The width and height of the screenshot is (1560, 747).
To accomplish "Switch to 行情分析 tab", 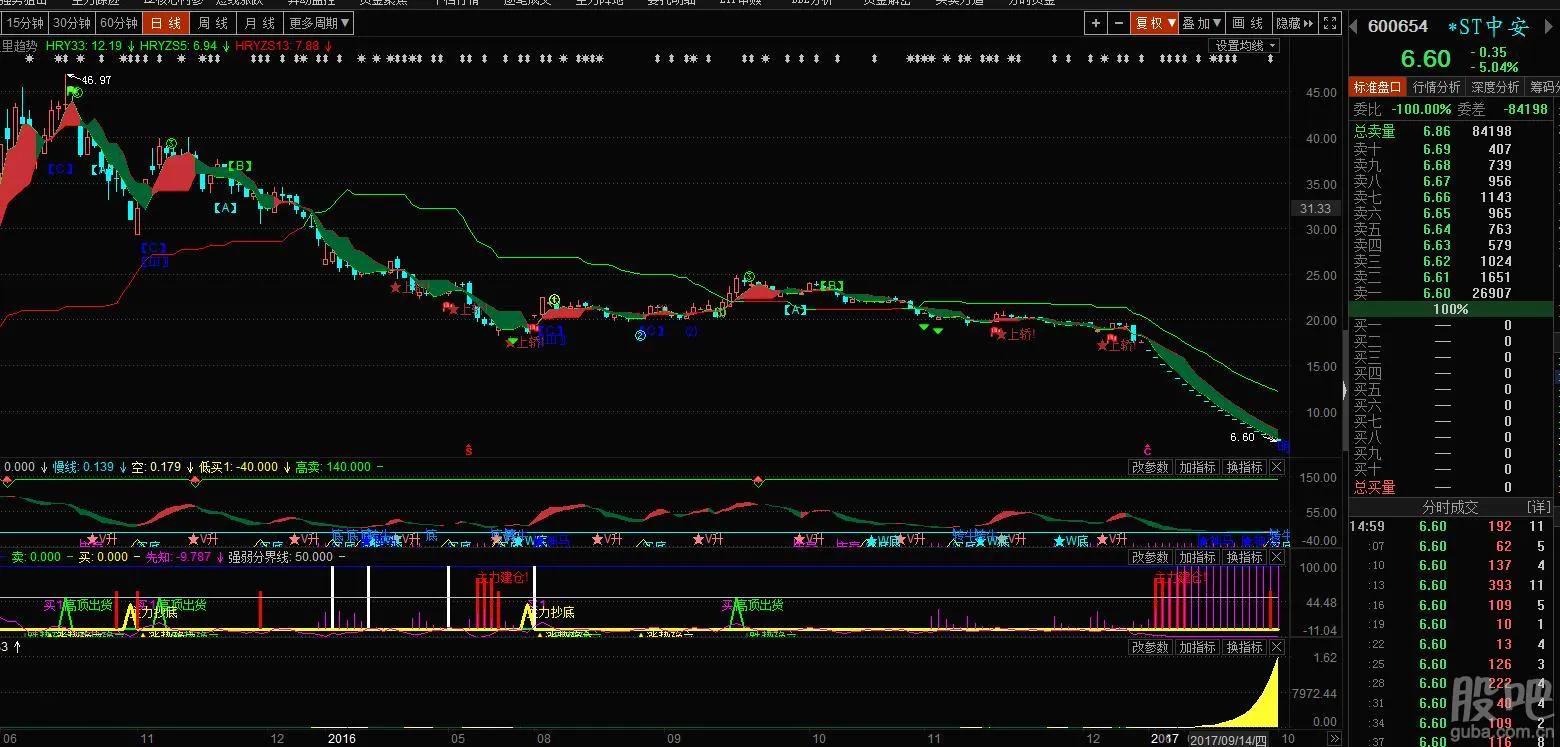I will [1436, 87].
